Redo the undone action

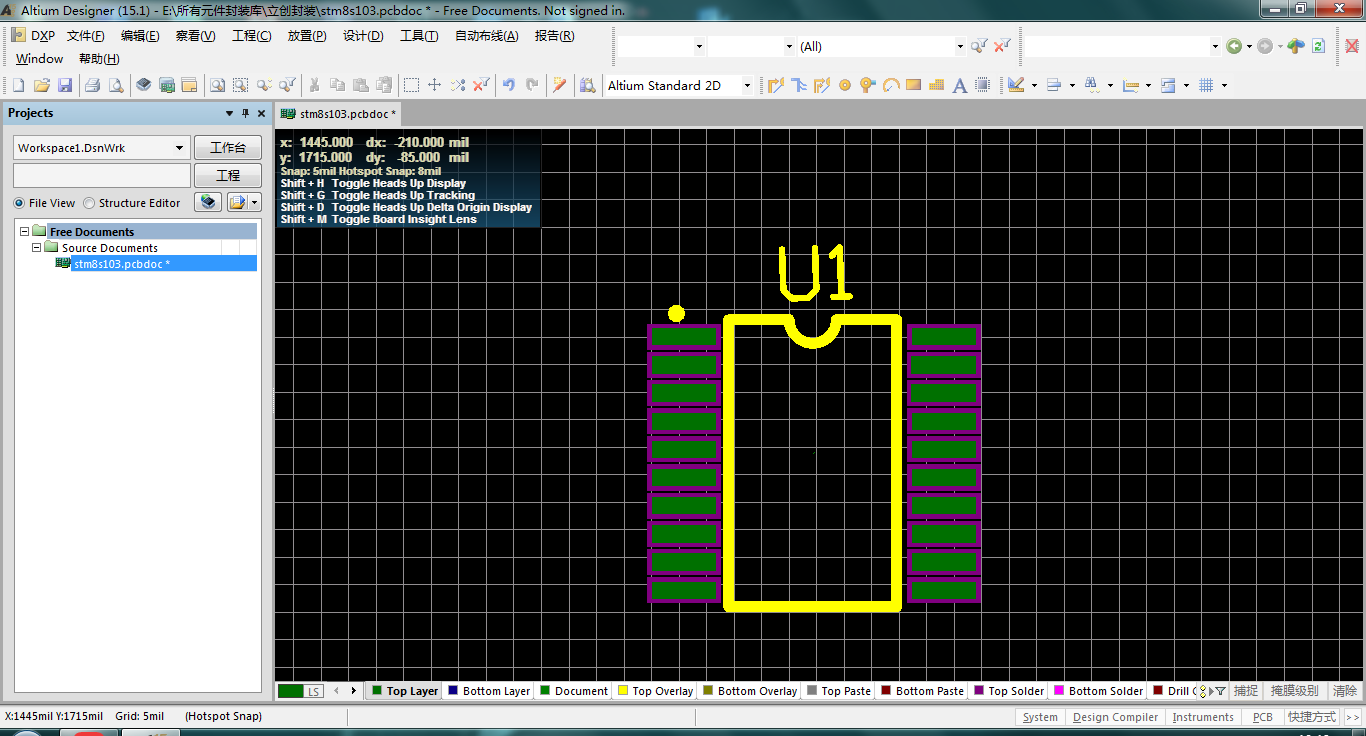click(532, 85)
